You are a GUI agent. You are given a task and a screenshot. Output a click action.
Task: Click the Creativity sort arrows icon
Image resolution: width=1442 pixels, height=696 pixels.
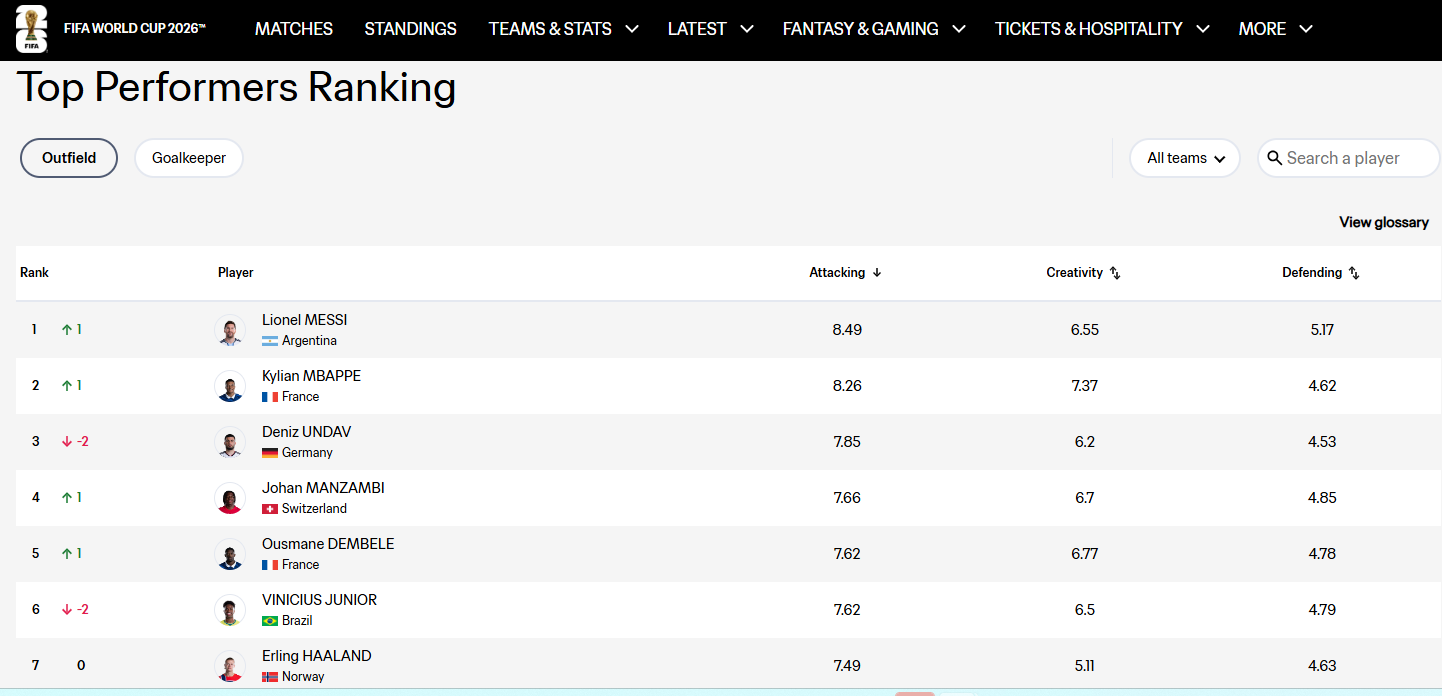[1115, 273]
